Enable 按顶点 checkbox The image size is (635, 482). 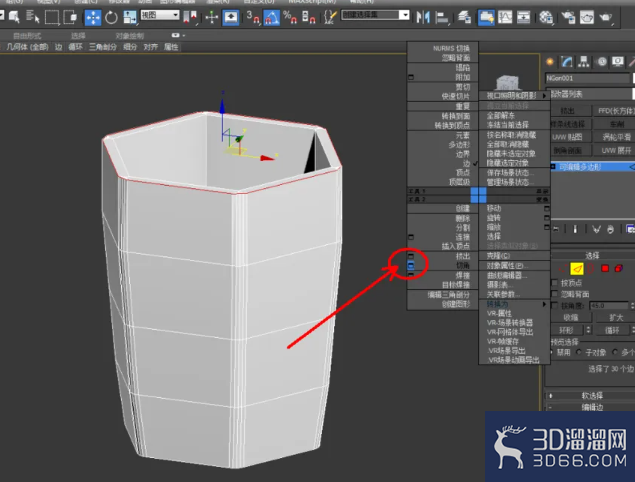click(554, 282)
